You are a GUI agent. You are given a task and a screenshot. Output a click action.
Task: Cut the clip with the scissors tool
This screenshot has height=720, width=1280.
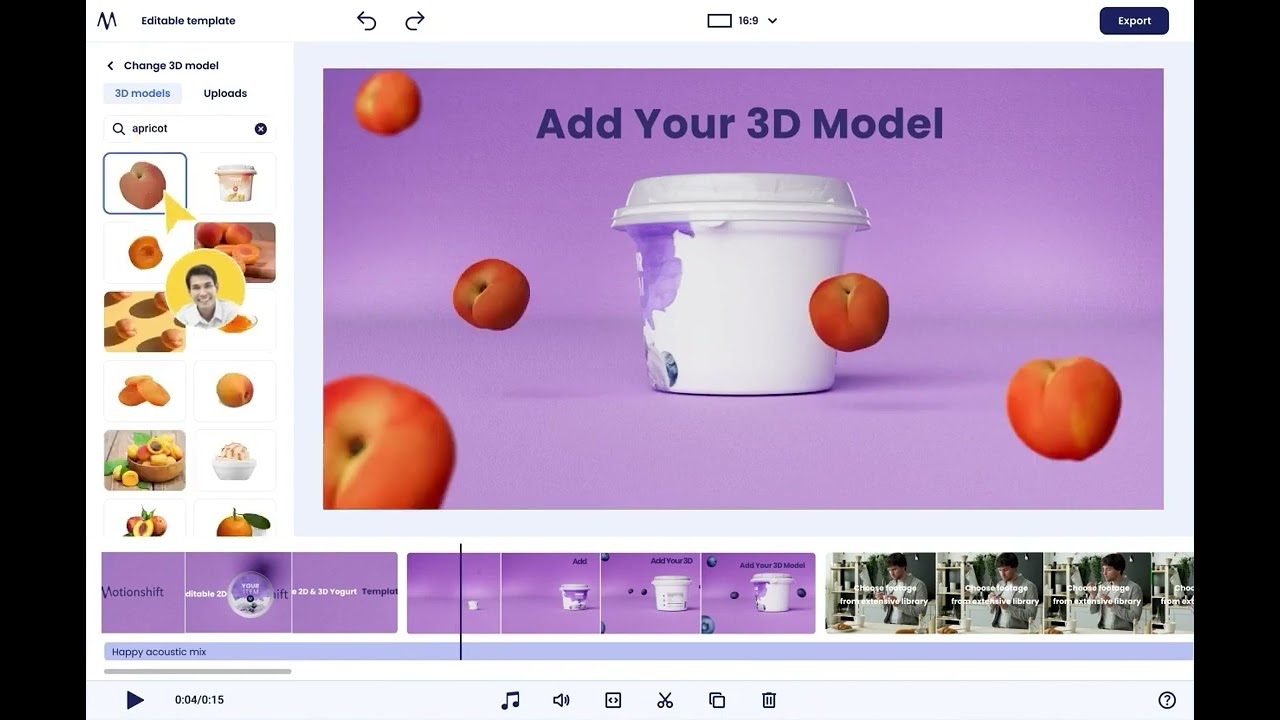665,700
